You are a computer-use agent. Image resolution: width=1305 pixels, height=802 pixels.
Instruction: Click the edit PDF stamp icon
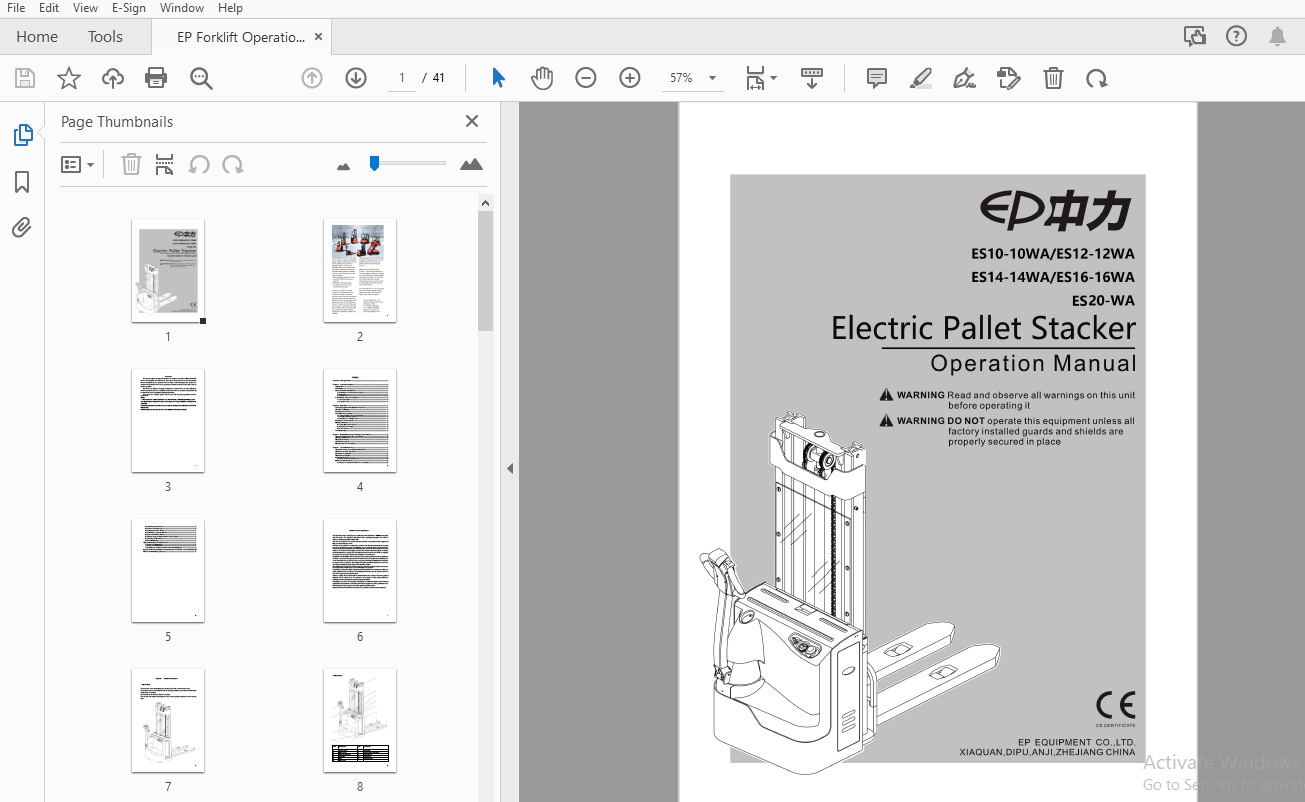(x=1009, y=78)
